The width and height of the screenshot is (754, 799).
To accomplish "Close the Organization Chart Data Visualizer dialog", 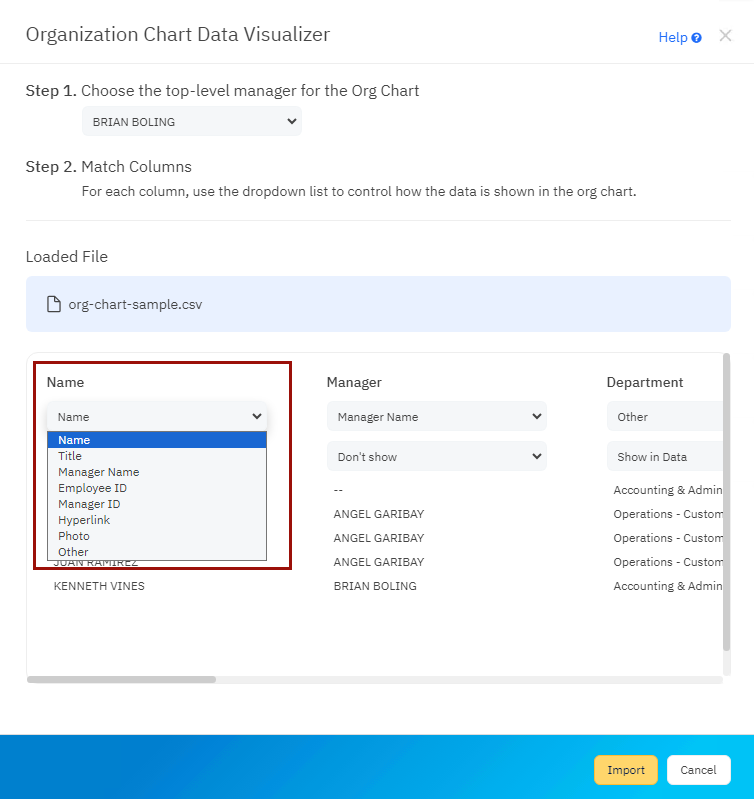I will point(725,36).
